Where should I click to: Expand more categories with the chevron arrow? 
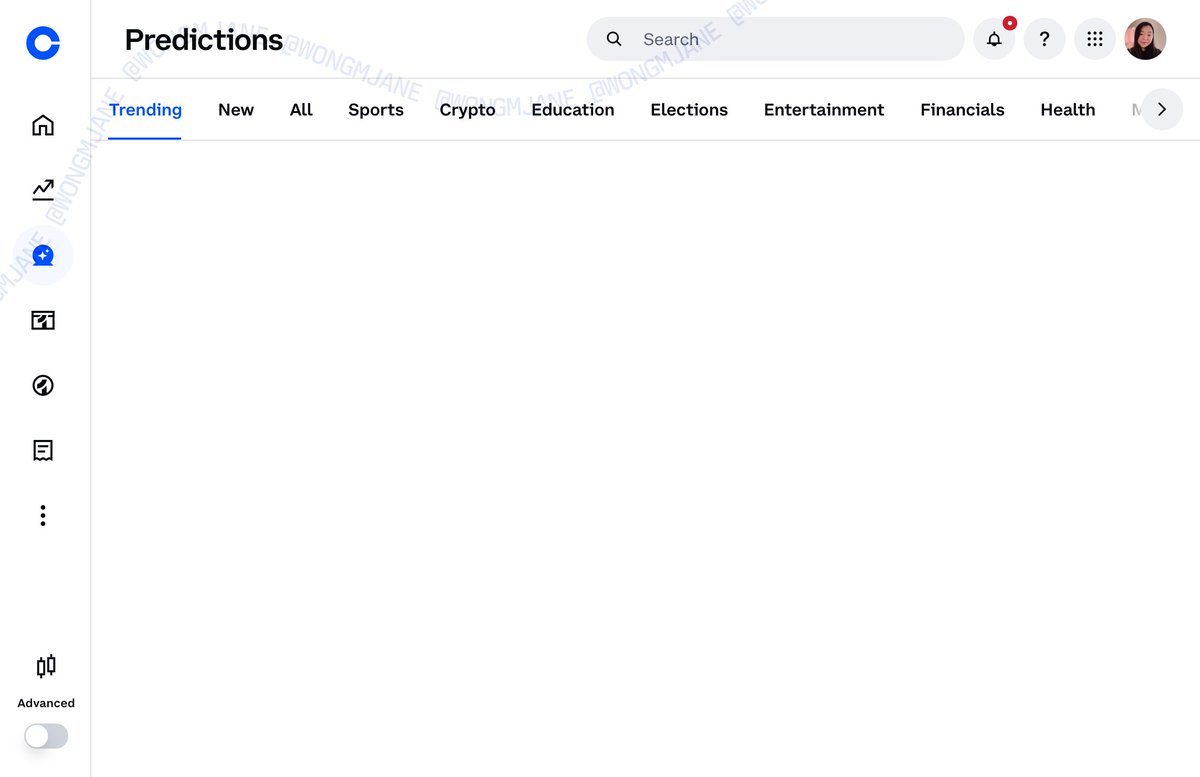(x=1161, y=110)
